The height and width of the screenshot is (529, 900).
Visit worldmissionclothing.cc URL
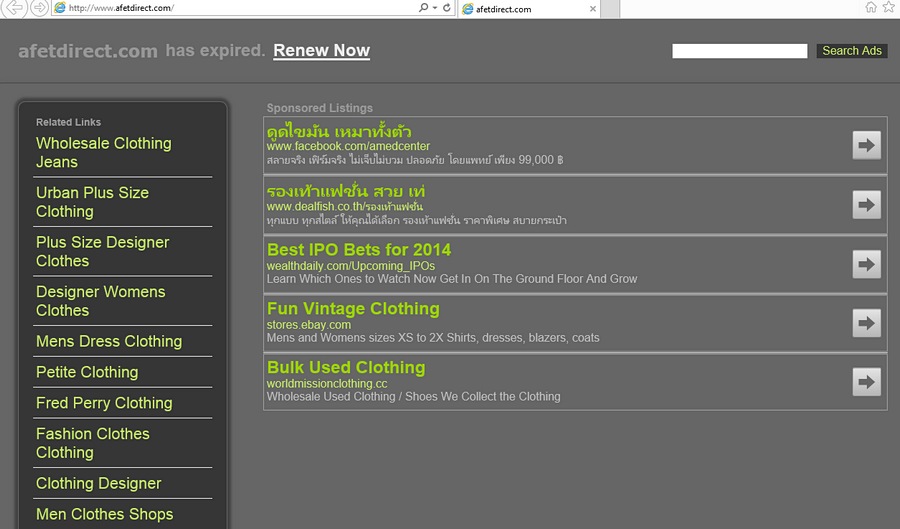327,384
